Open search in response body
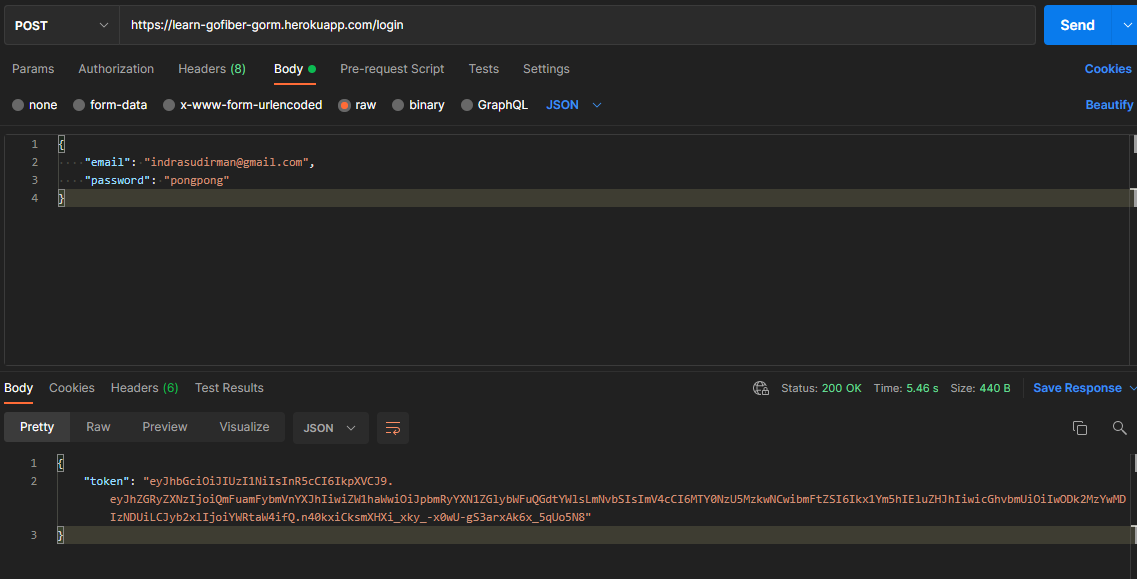1137x579 pixels. tap(1119, 428)
